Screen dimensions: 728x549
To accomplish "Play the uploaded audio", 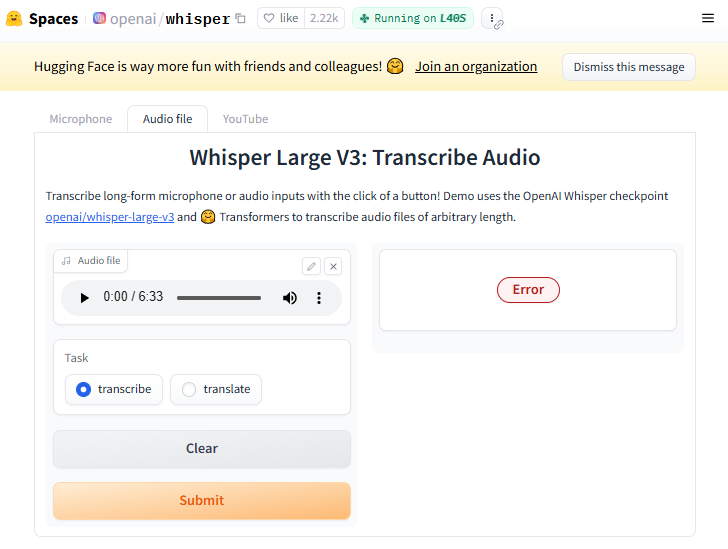I will coord(84,298).
